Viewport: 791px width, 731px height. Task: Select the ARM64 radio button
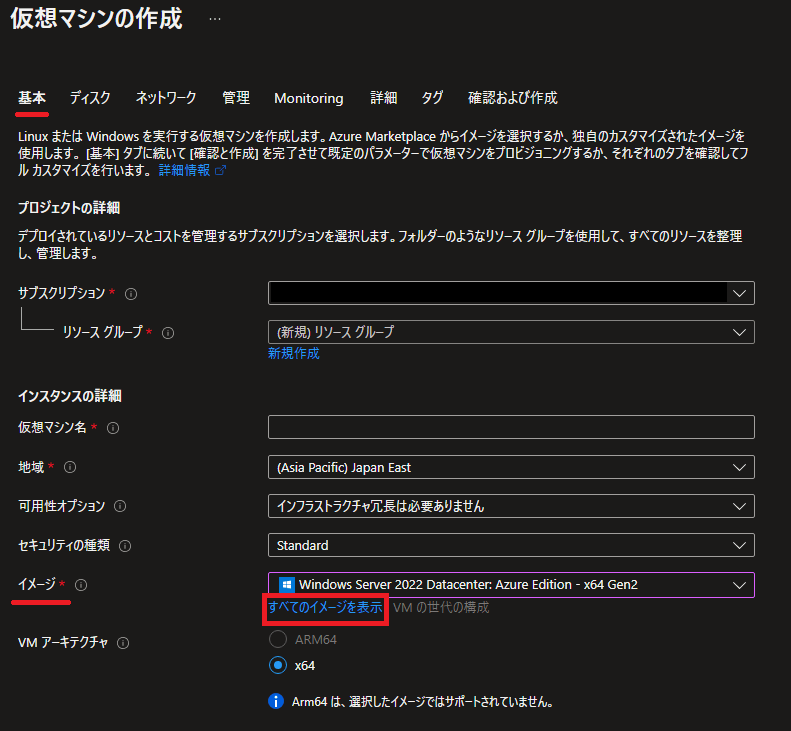coord(278,639)
